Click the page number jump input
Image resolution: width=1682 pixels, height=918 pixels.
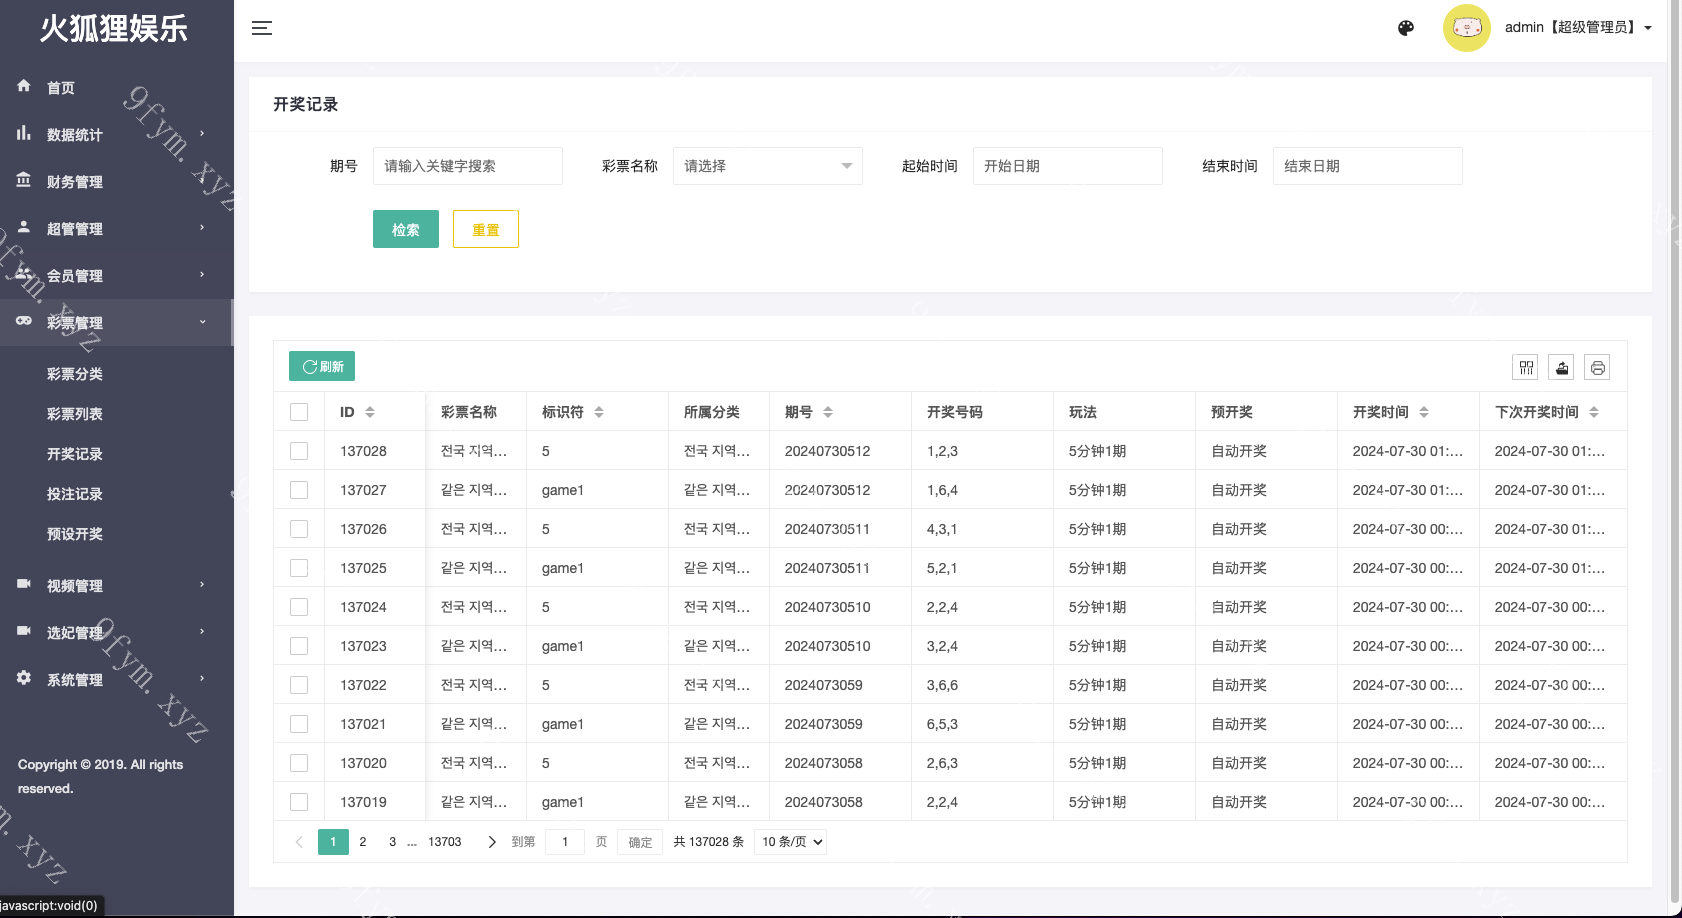click(x=565, y=842)
